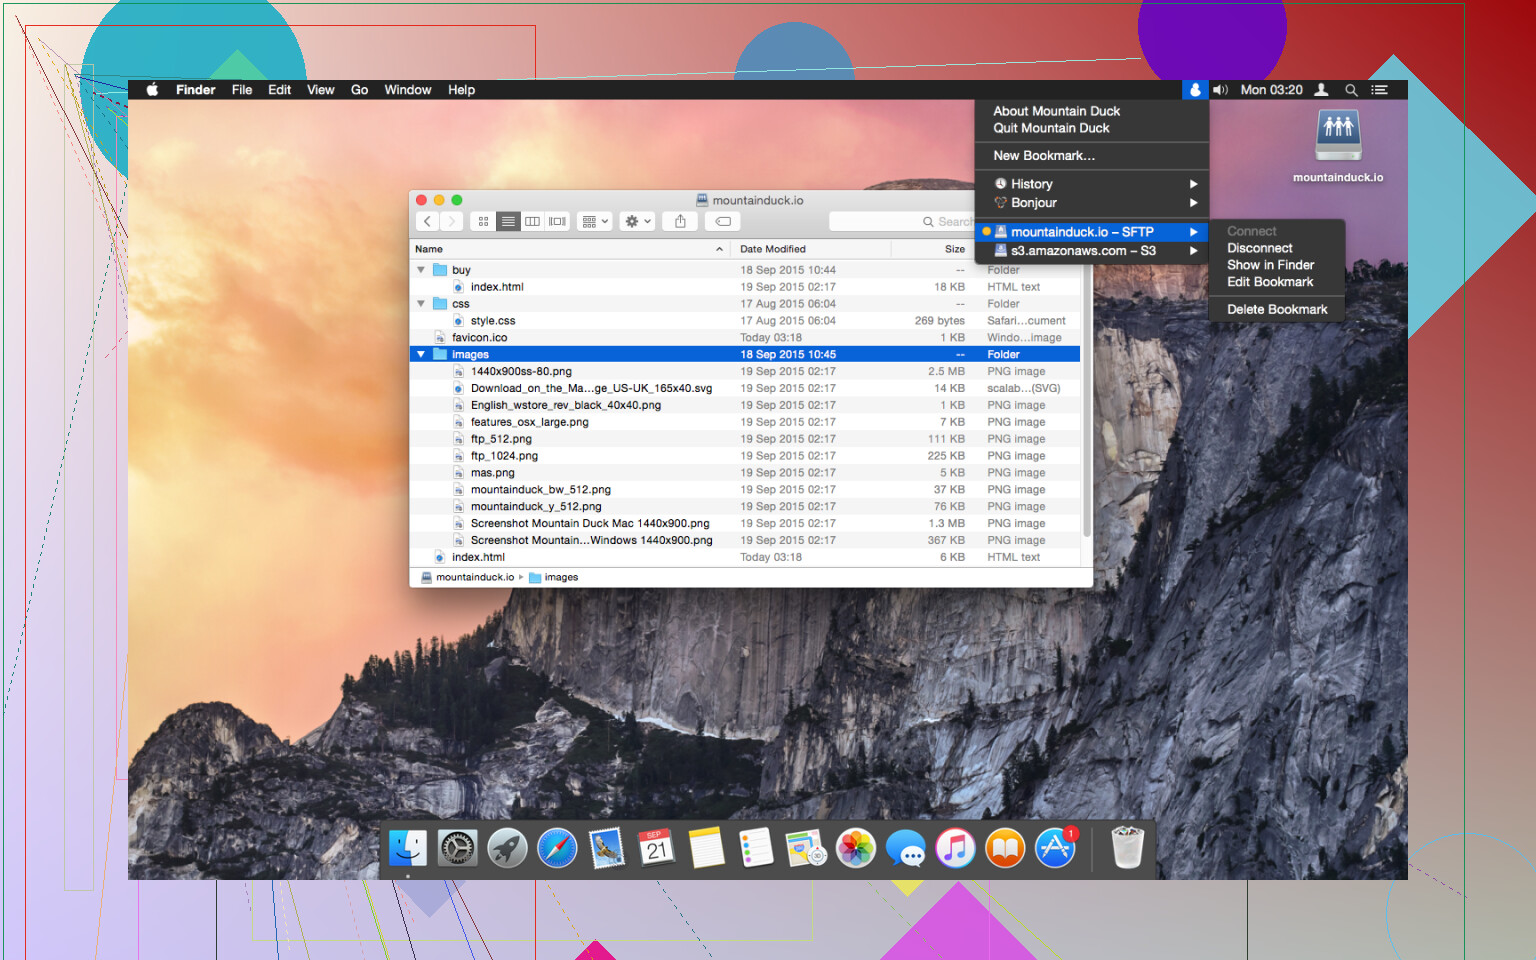Click the user account icon in menu bar

1321,90
